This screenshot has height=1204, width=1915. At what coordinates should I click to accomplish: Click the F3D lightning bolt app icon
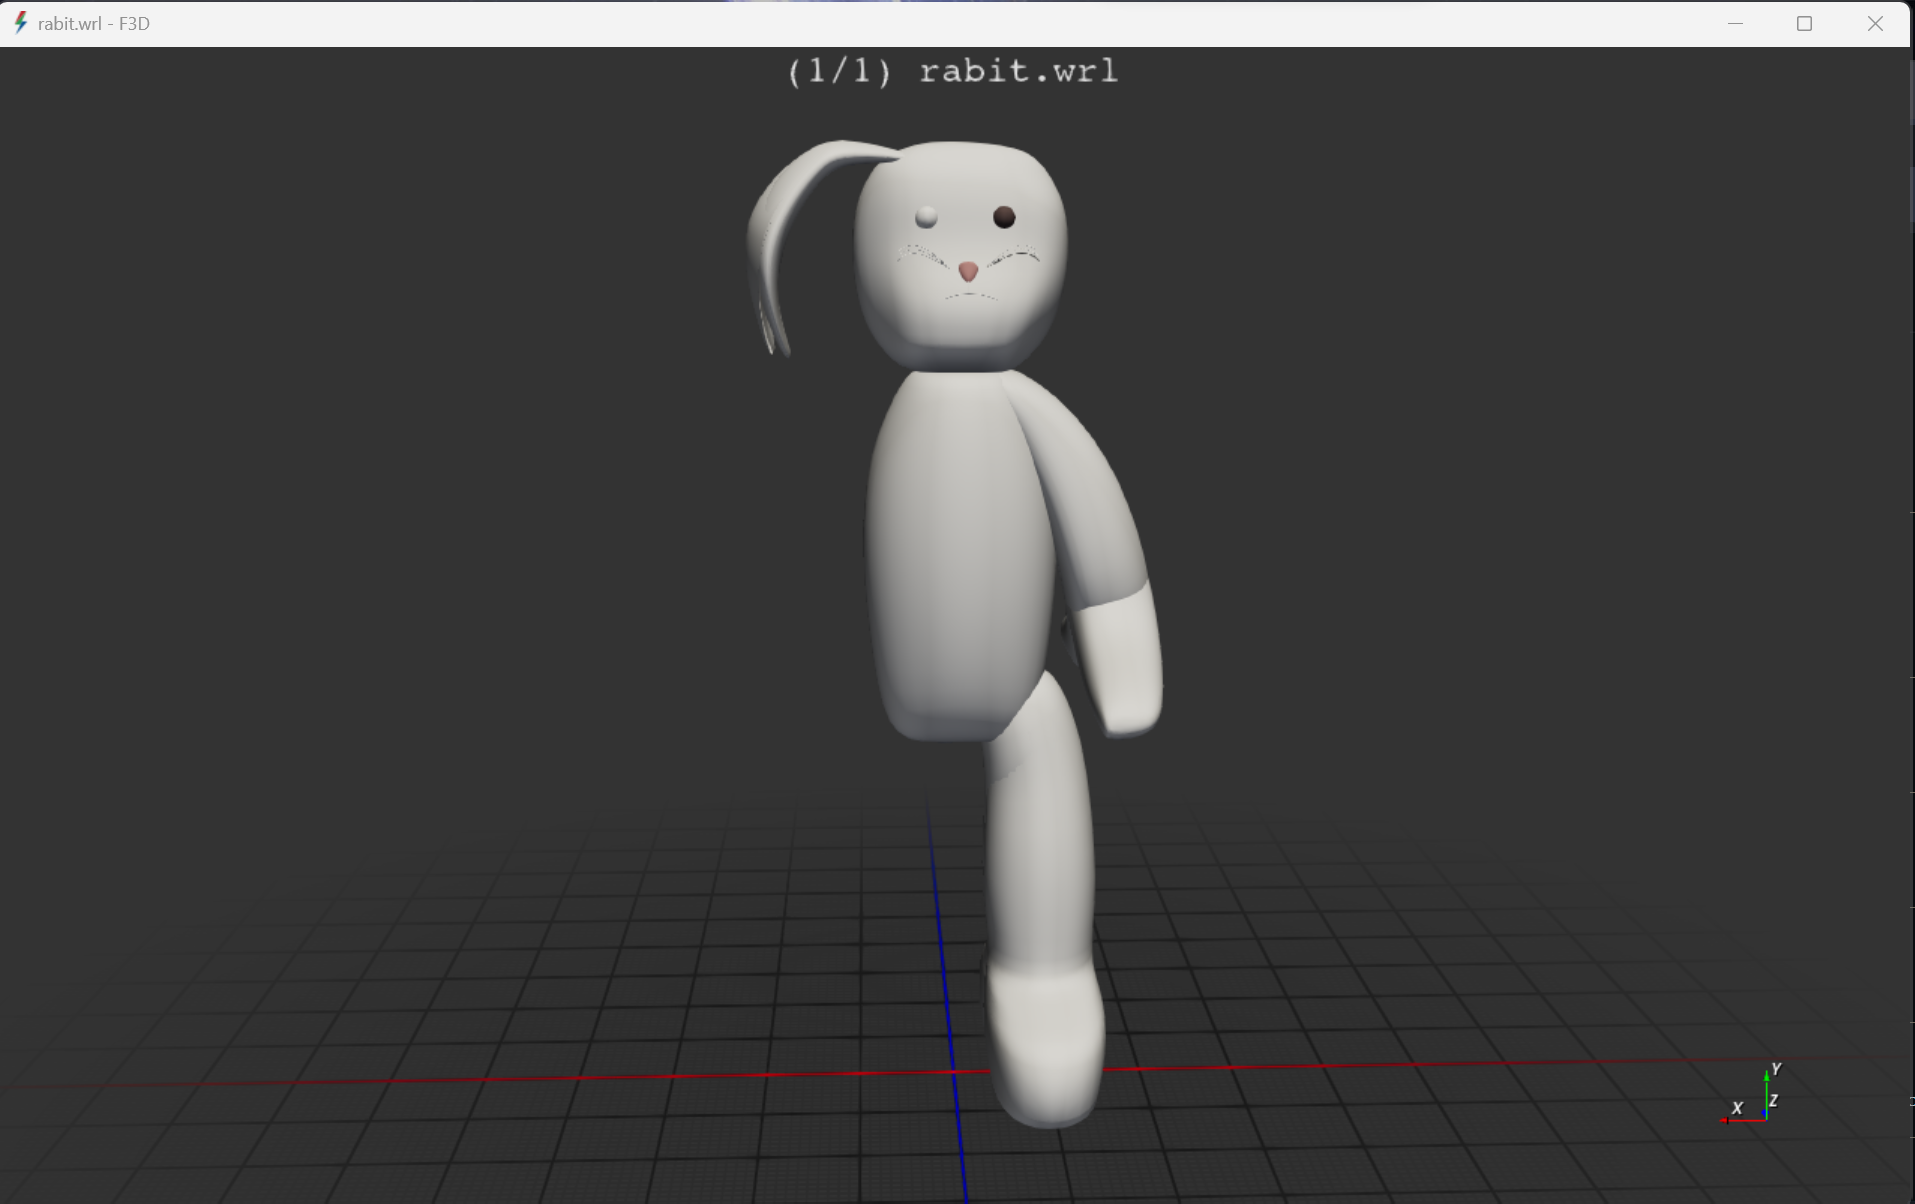[x=20, y=23]
